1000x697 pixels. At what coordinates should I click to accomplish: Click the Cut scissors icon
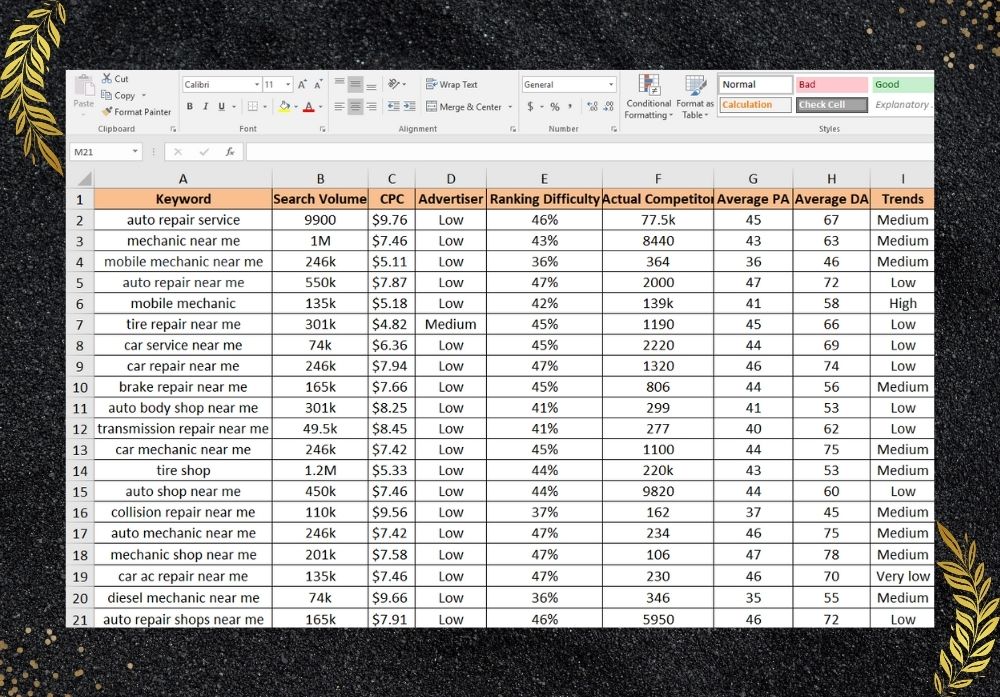[x=107, y=79]
